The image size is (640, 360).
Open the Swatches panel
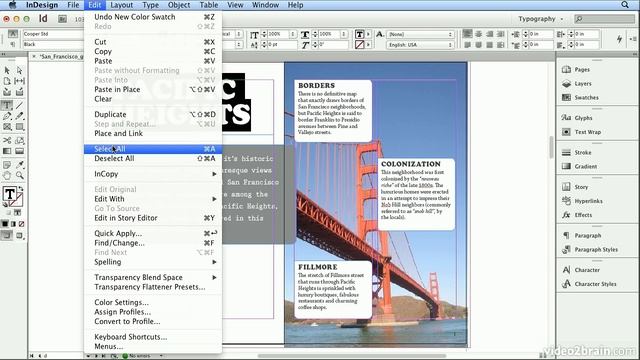tap(587, 97)
